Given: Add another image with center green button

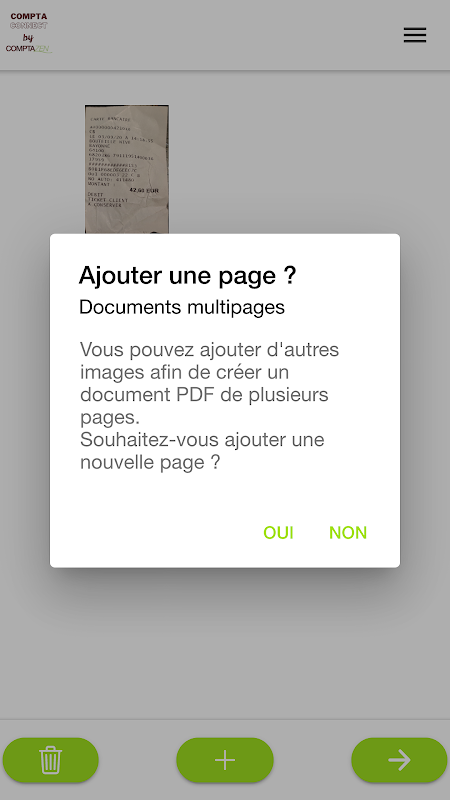Looking at the screenshot, I should [x=225, y=760].
